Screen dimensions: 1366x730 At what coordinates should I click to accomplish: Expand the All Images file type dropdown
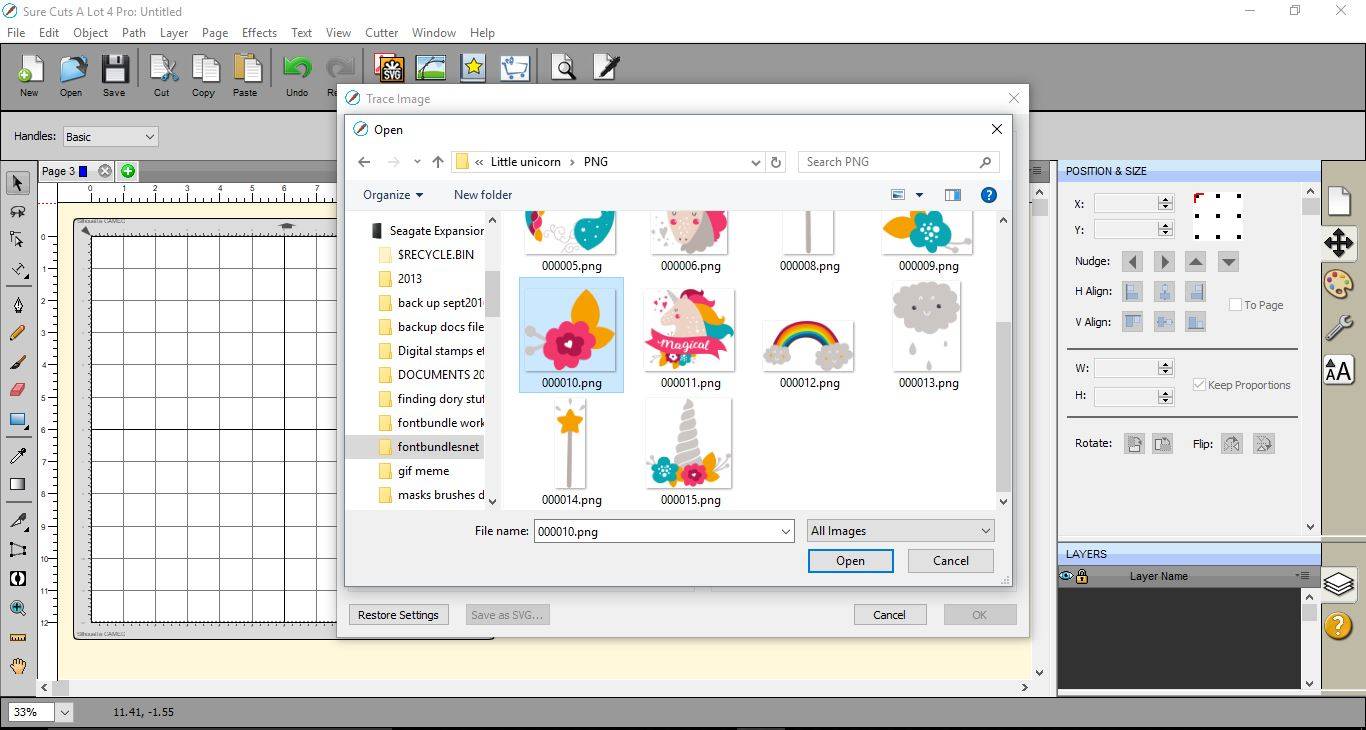click(901, 531)
